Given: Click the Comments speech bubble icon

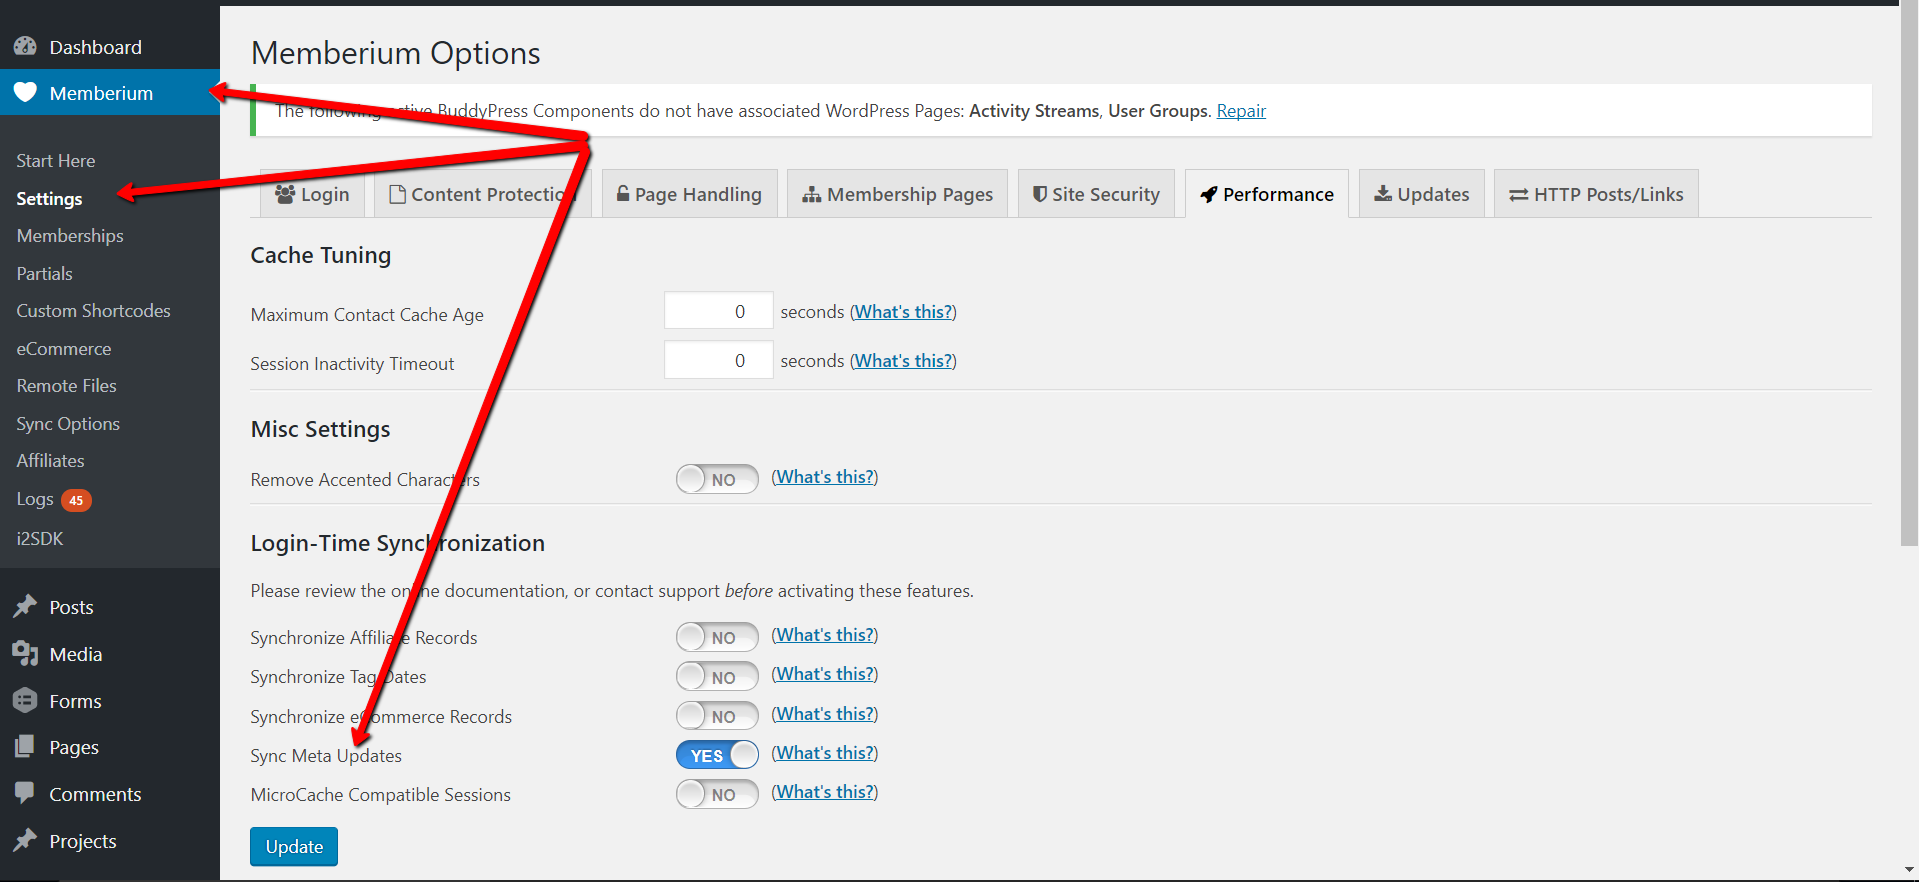Looking at the screenshot, I should (x=25, y=793).
